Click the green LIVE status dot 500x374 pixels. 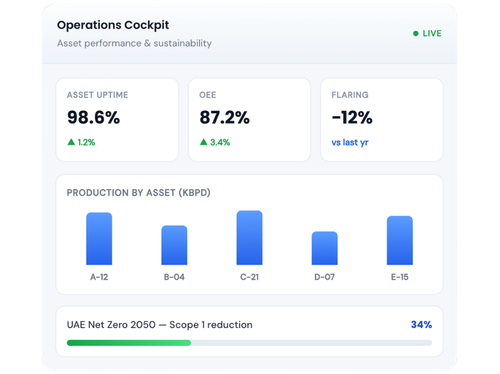coord(415,33)
